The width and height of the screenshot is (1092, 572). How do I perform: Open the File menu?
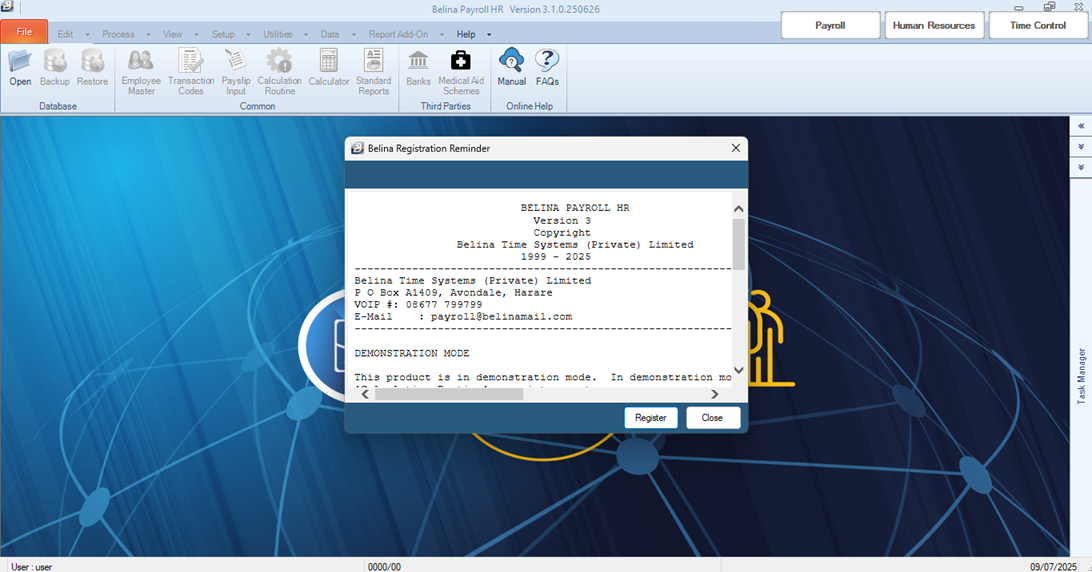pos(24,32)
